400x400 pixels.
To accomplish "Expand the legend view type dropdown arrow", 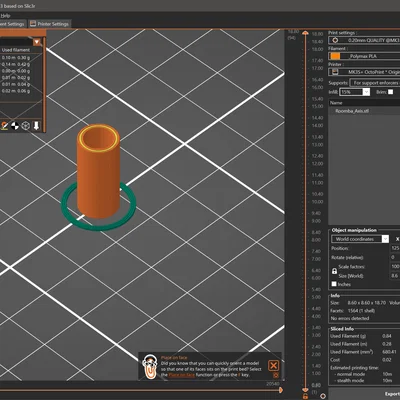I will [x=37, y=42].
